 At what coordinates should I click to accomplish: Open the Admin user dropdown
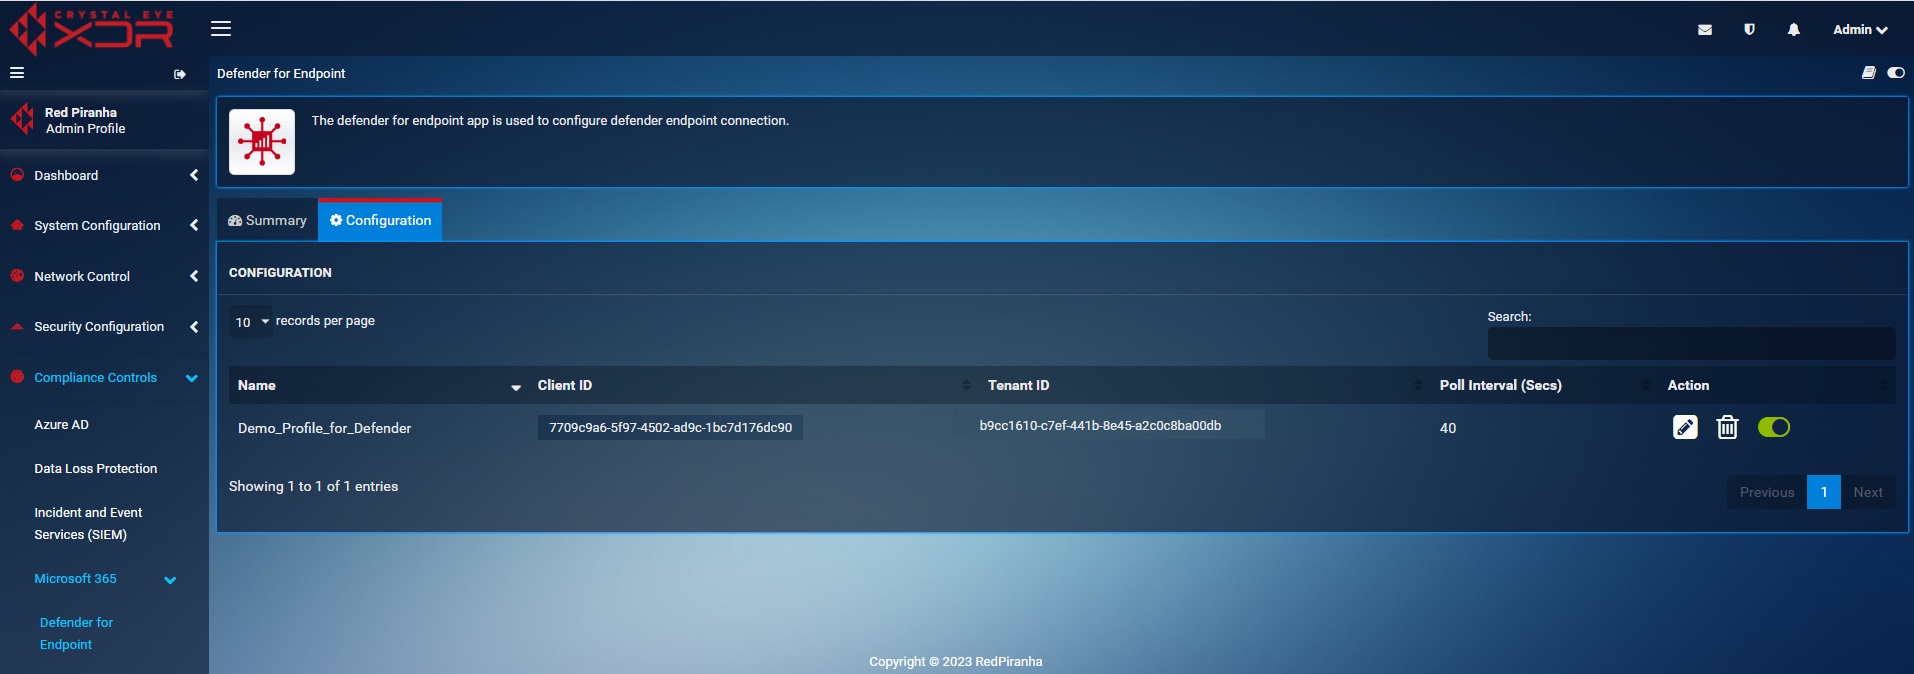1860,30
